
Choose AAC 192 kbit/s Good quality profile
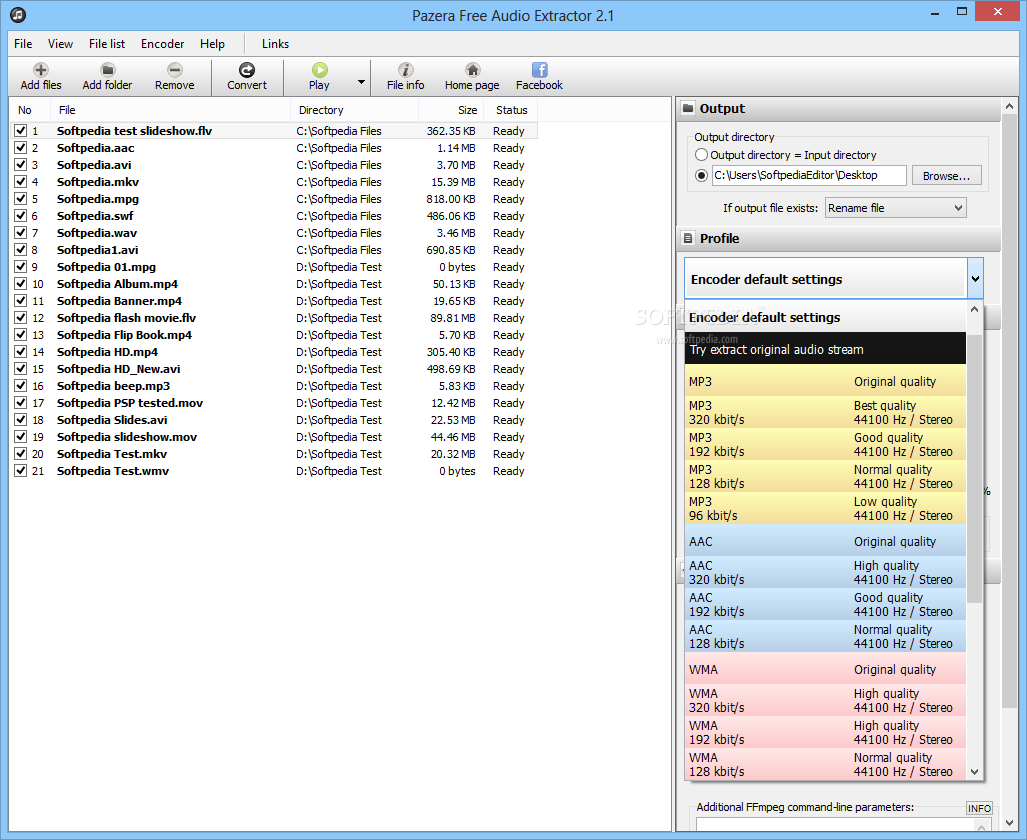[x=825, y=605]
